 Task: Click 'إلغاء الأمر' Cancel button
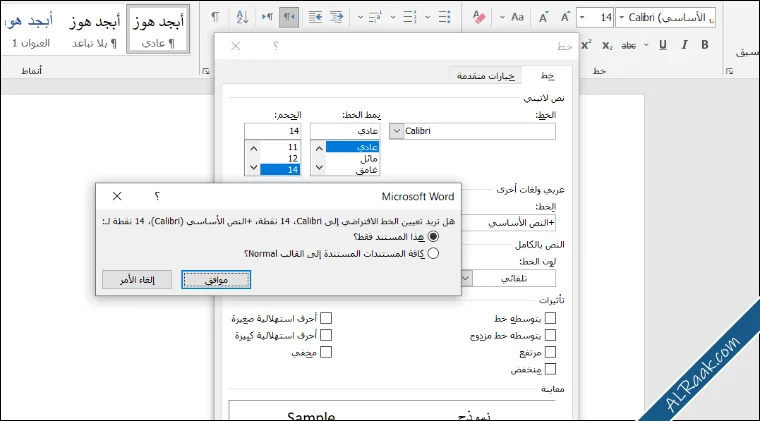pos(137,280)
